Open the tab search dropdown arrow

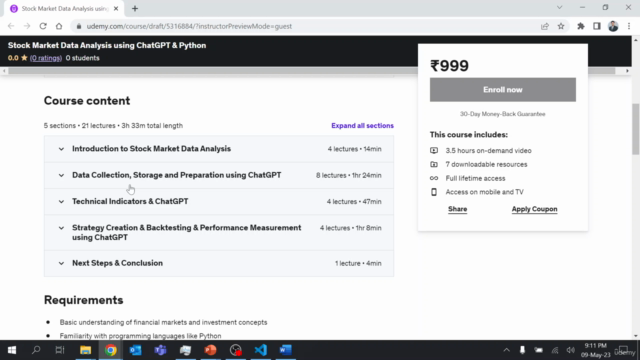click(560, 7)
